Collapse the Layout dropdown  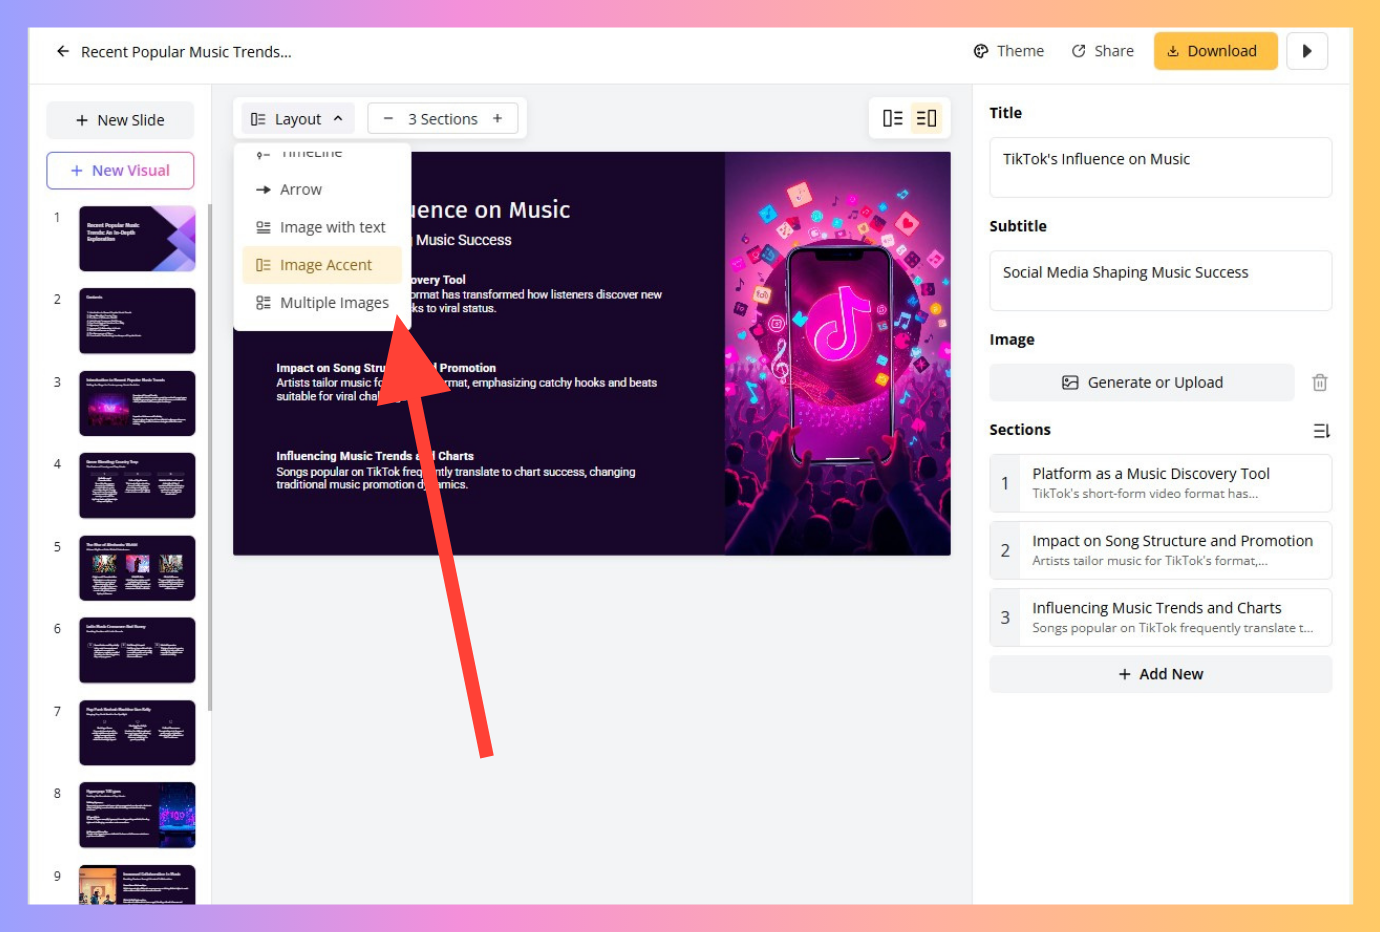click(297, 119)
